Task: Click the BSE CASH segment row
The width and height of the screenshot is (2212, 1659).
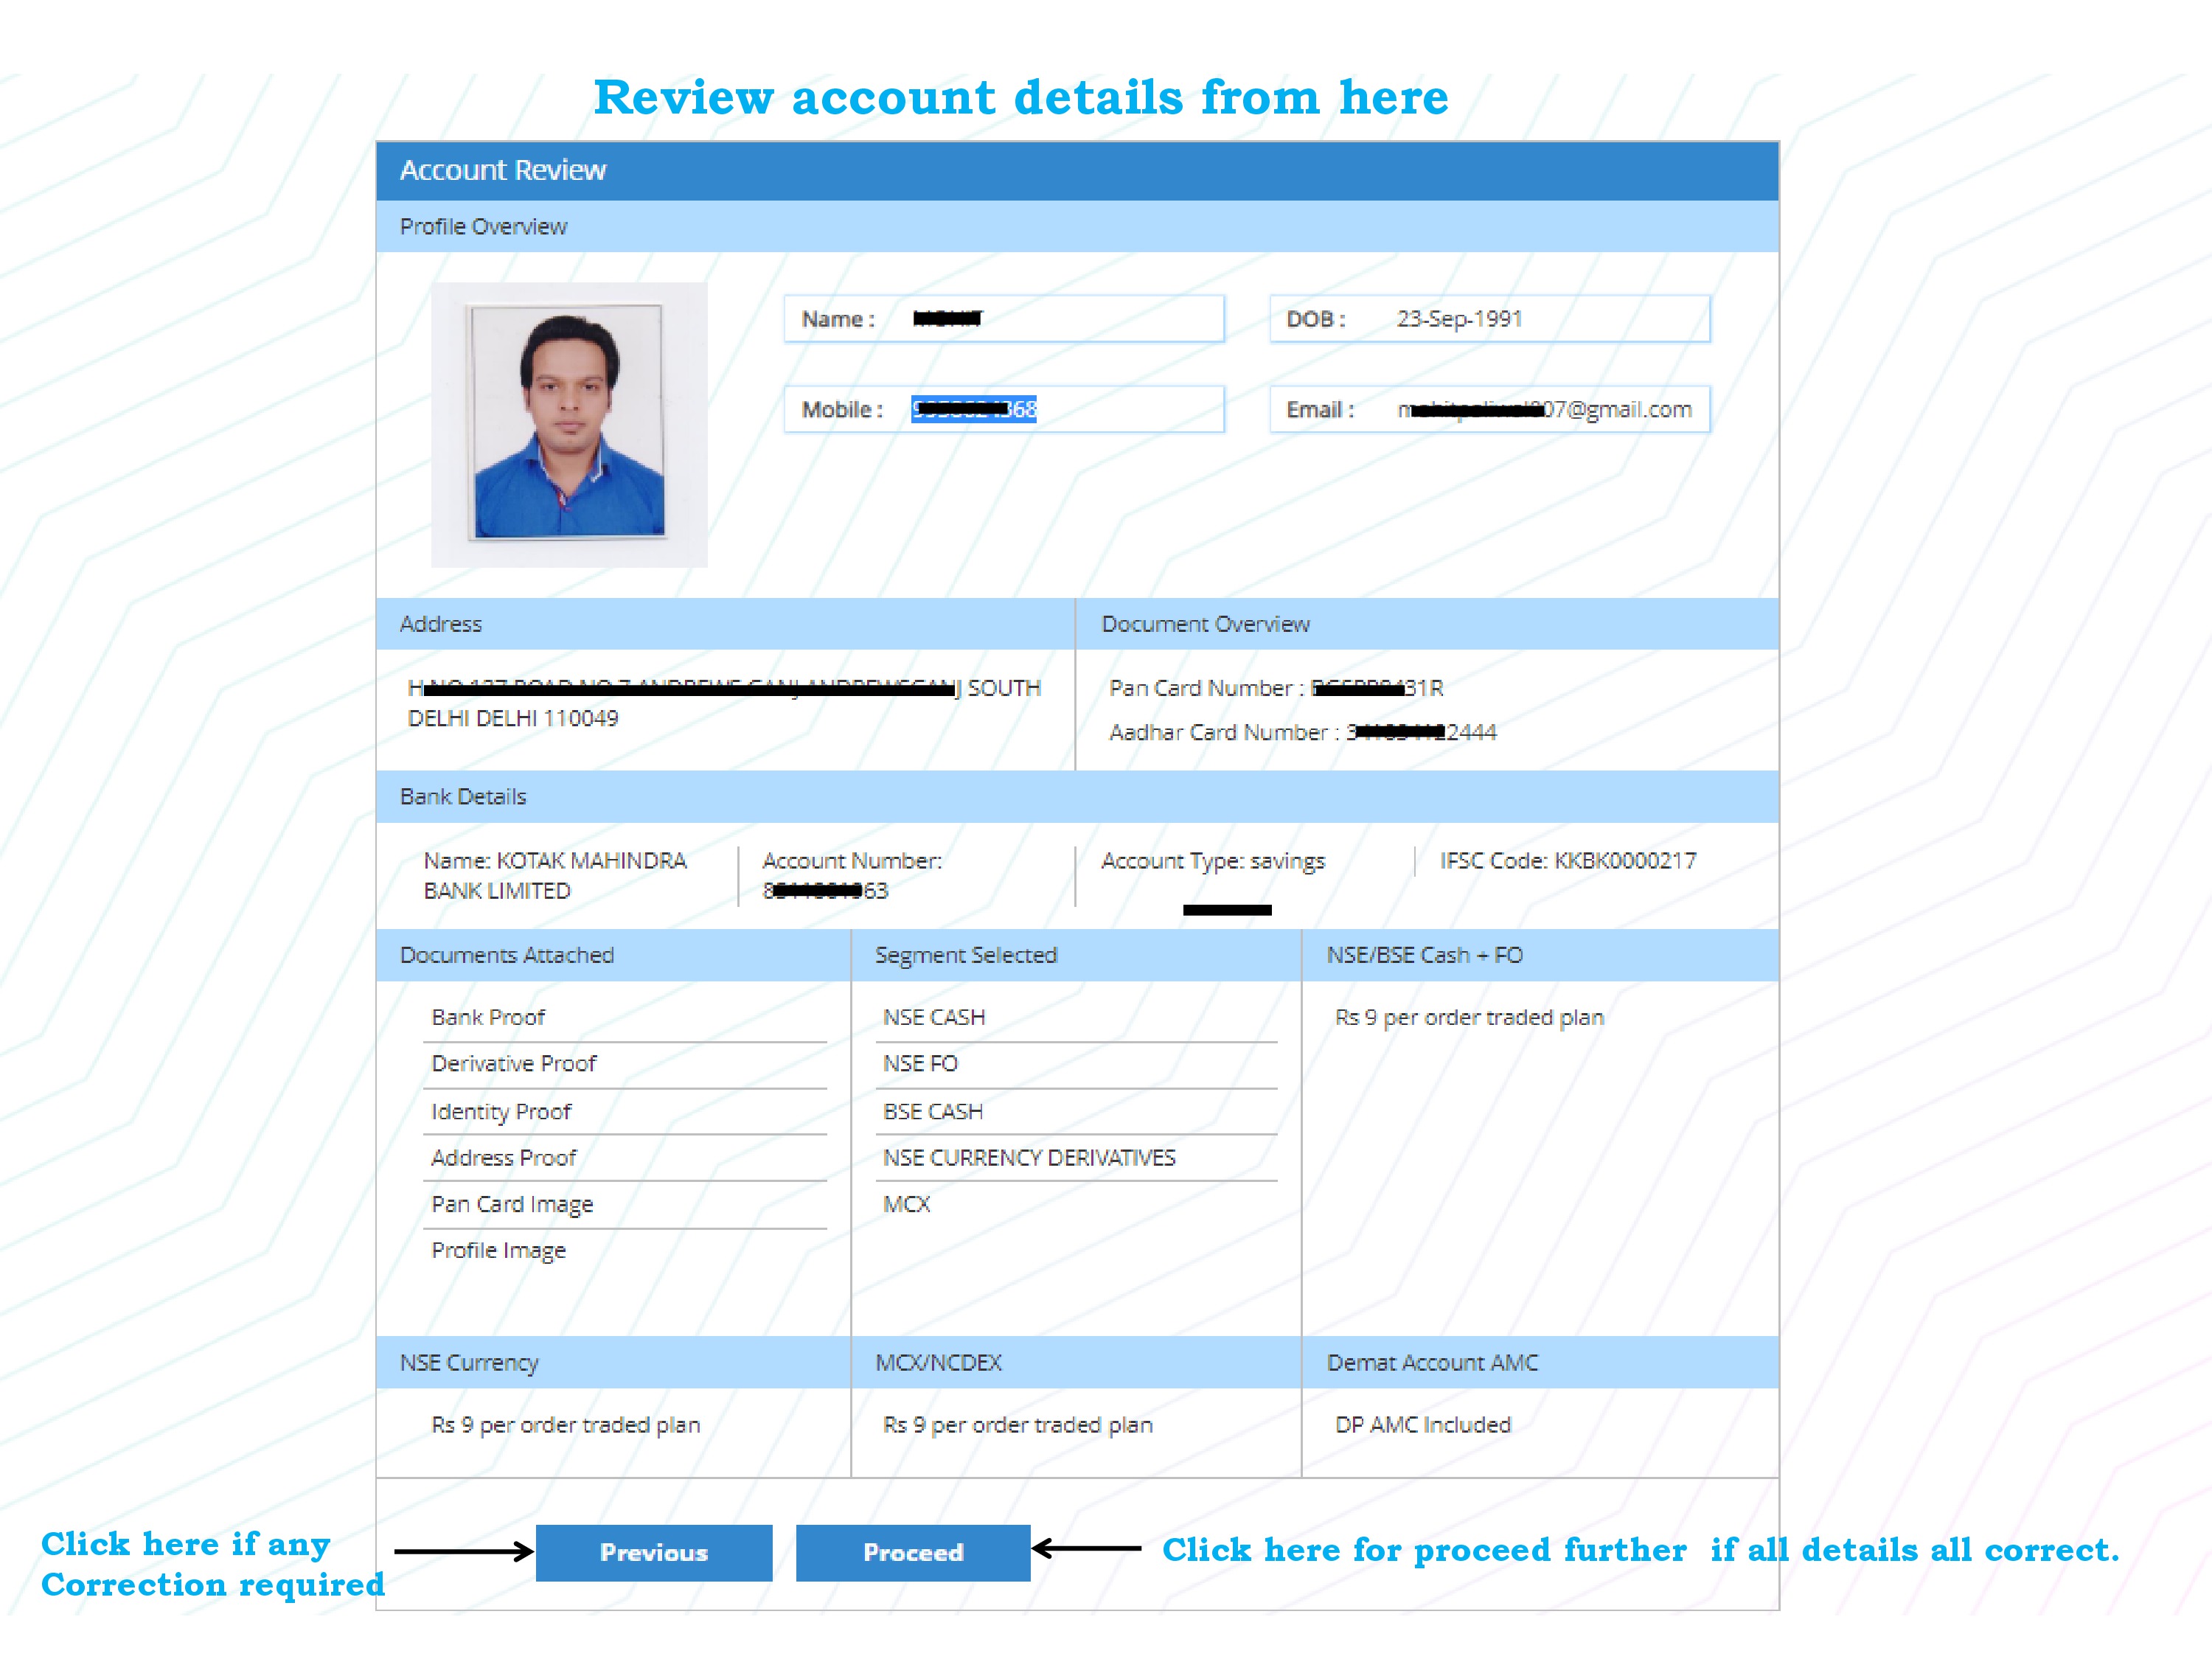Action: click(932, 1111)
